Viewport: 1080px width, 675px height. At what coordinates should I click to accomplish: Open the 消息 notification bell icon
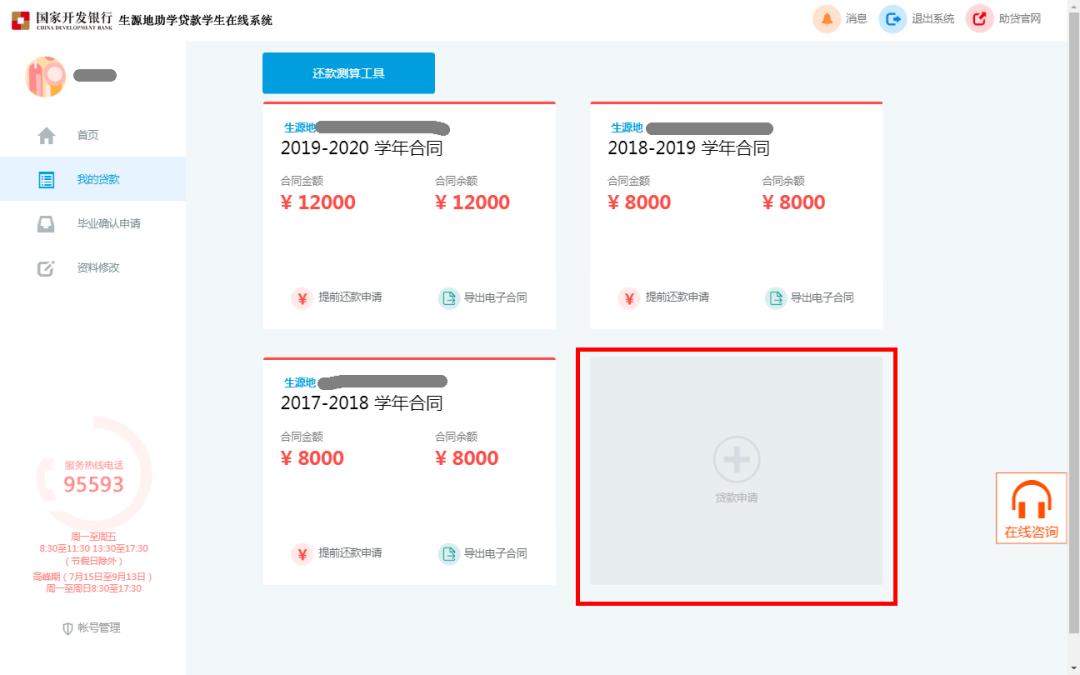pos(825,18)
